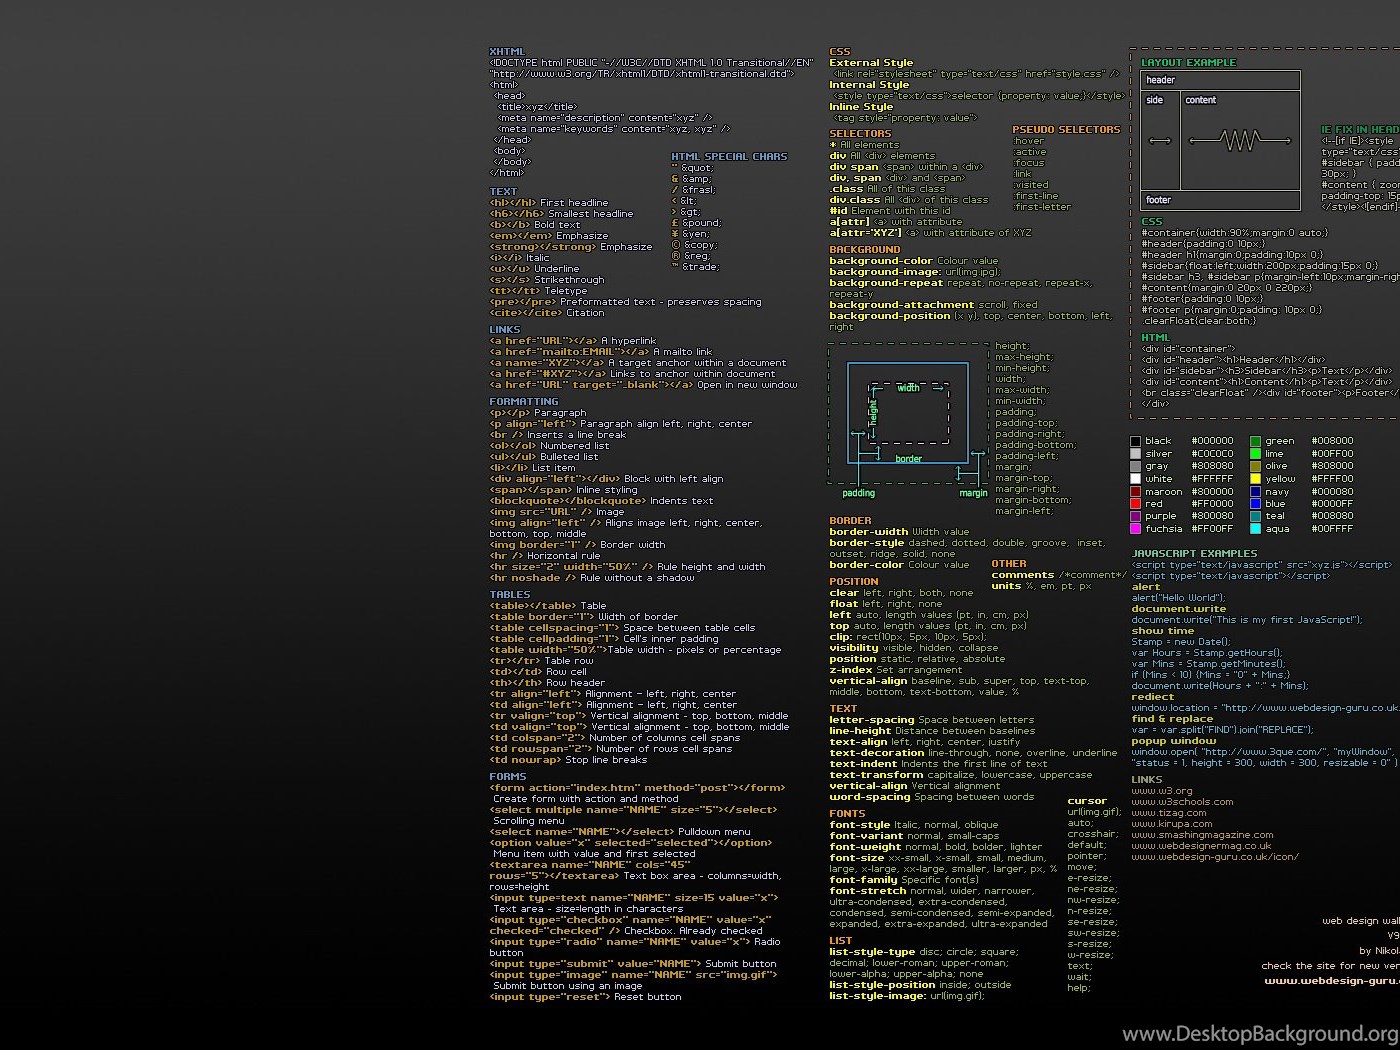Click the 'FORMS' section heading
This screenshot has width=1400, height=1050.
[508, 777]
